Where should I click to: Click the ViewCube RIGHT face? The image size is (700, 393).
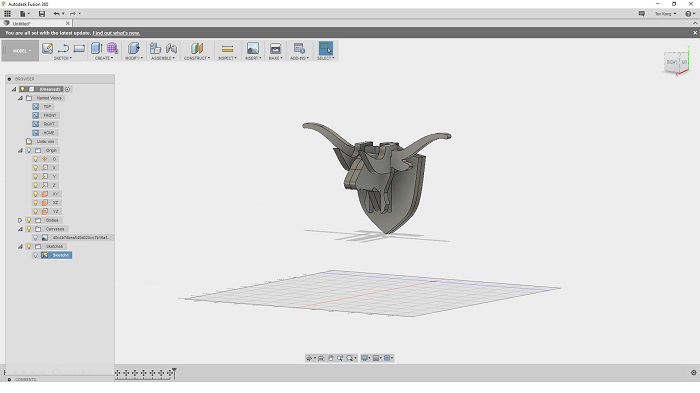(671, 62)
